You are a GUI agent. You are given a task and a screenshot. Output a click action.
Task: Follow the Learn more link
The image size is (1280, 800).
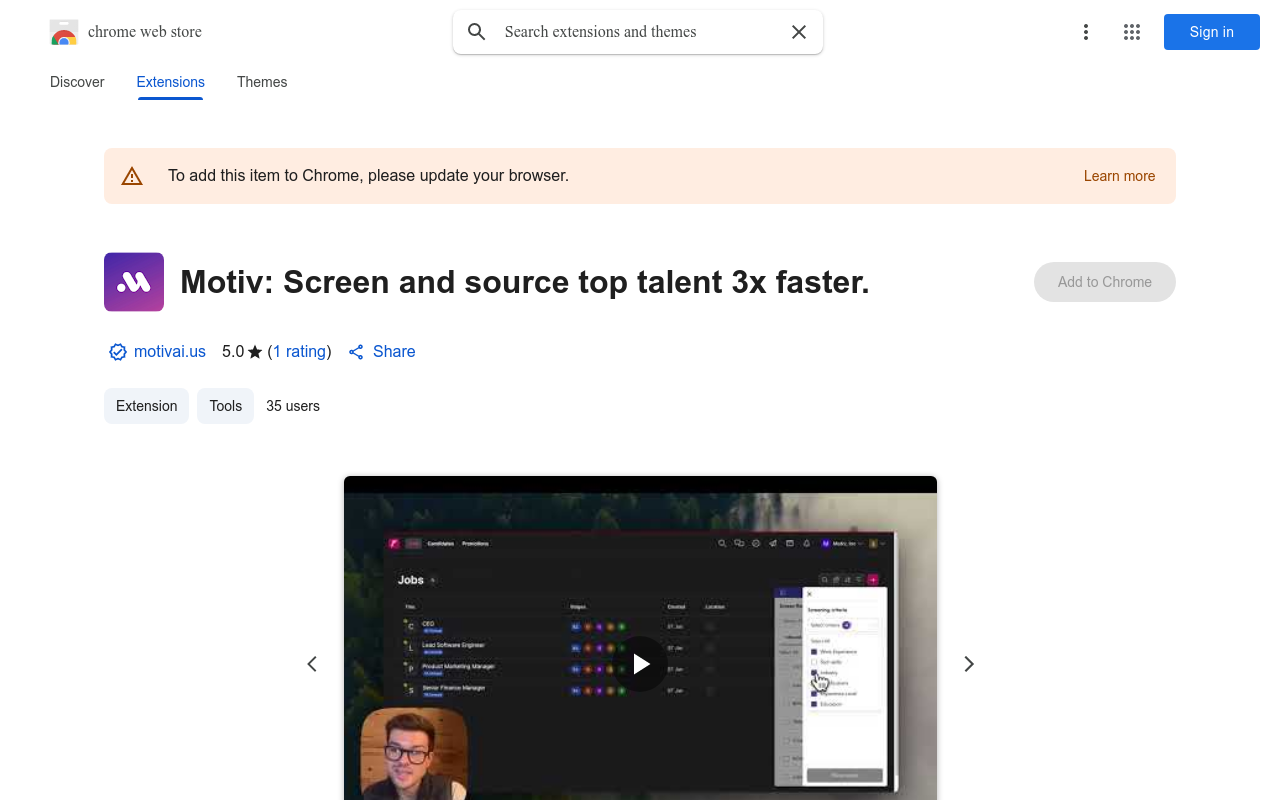(1119, 176)
